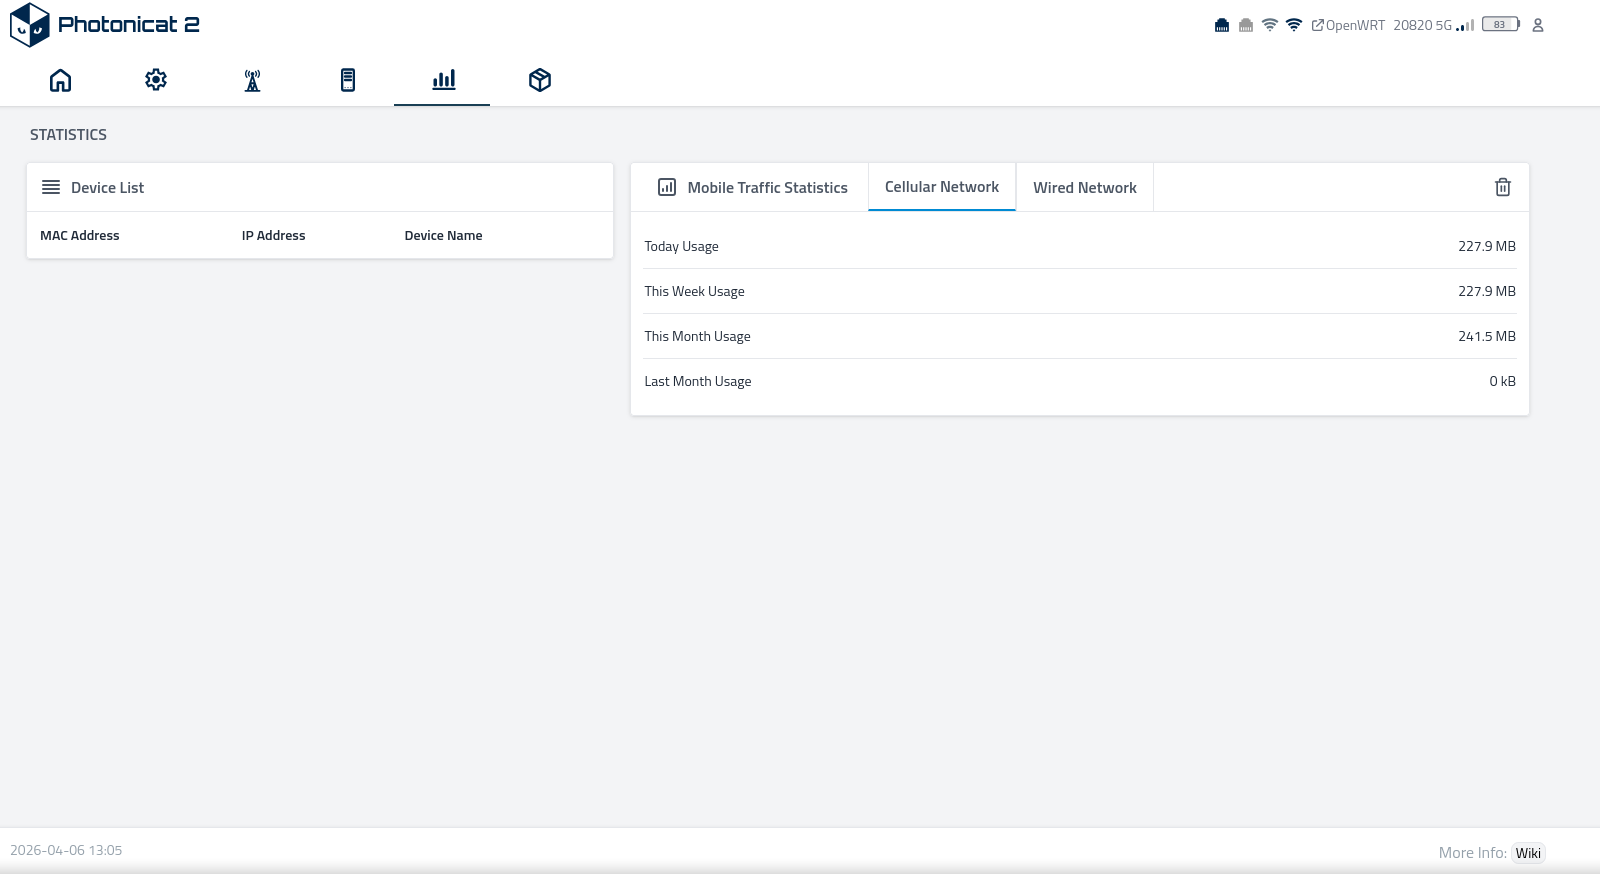Click the battery level indicator
Screen dimensions: 1600x874
[x=1500, y=25]
